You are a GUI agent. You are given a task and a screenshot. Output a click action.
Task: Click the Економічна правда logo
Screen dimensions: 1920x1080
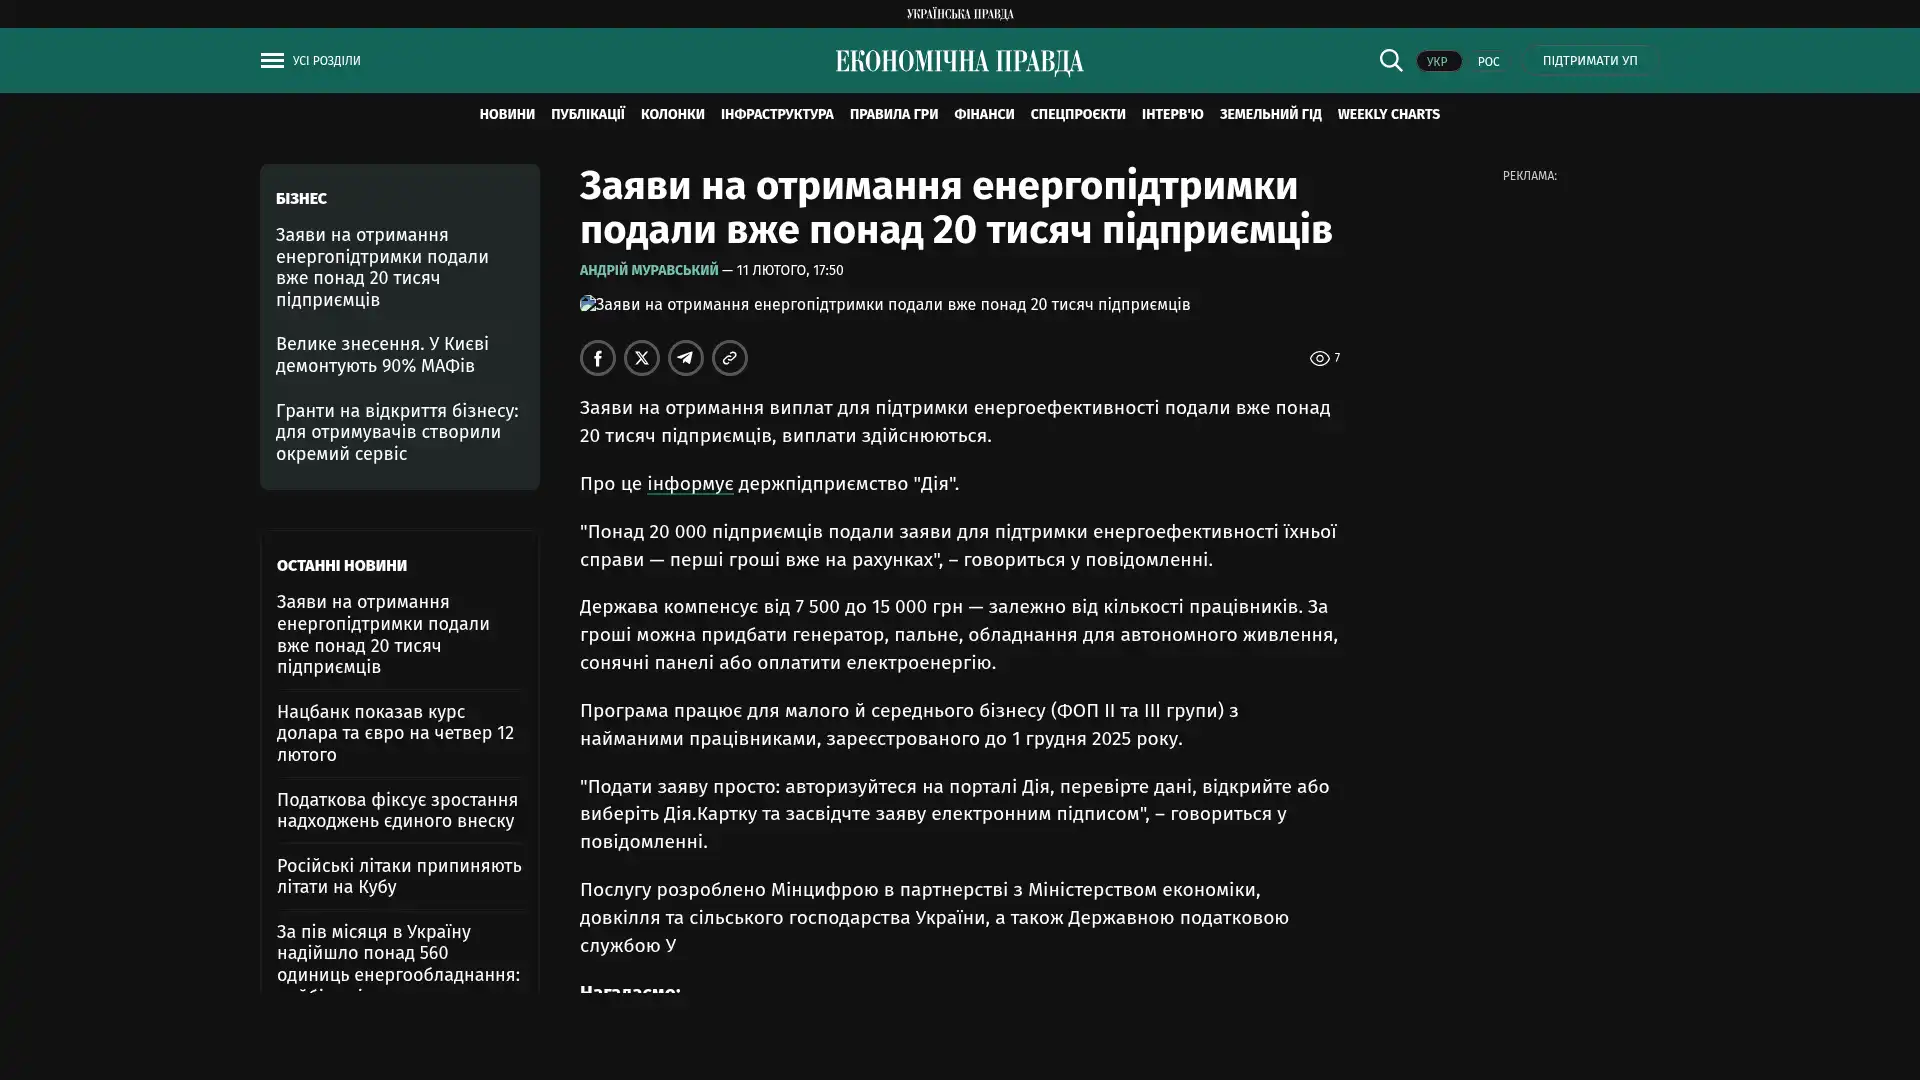pyautogui.click(x=959, y=62)
